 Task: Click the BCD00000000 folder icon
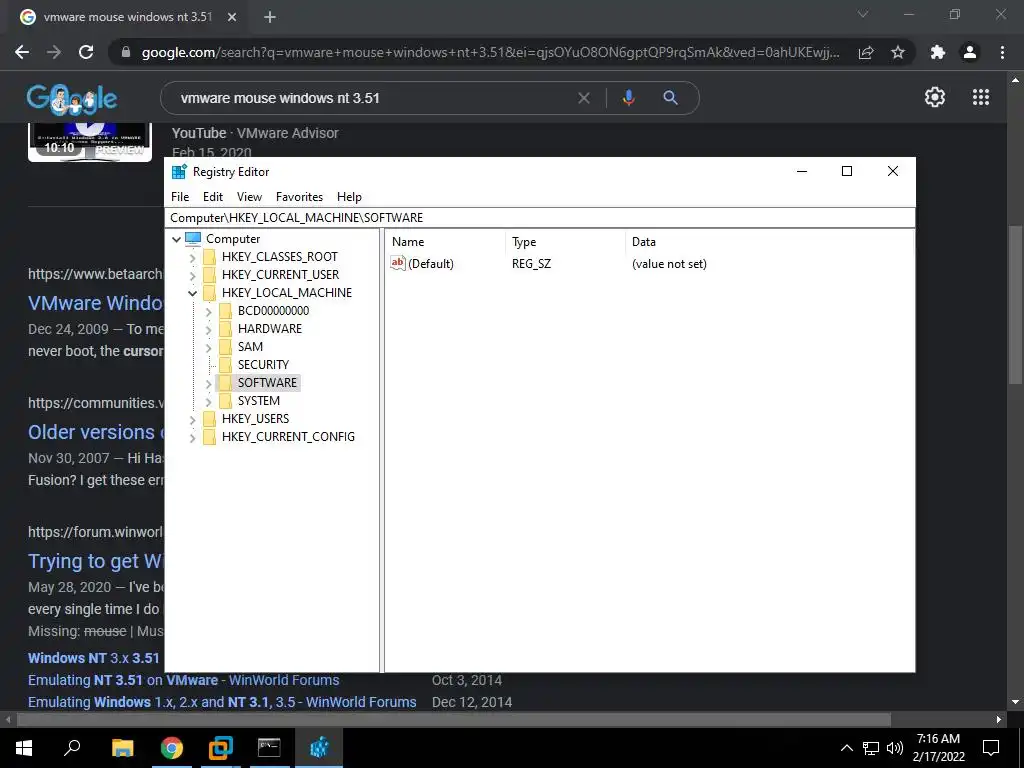225,311
